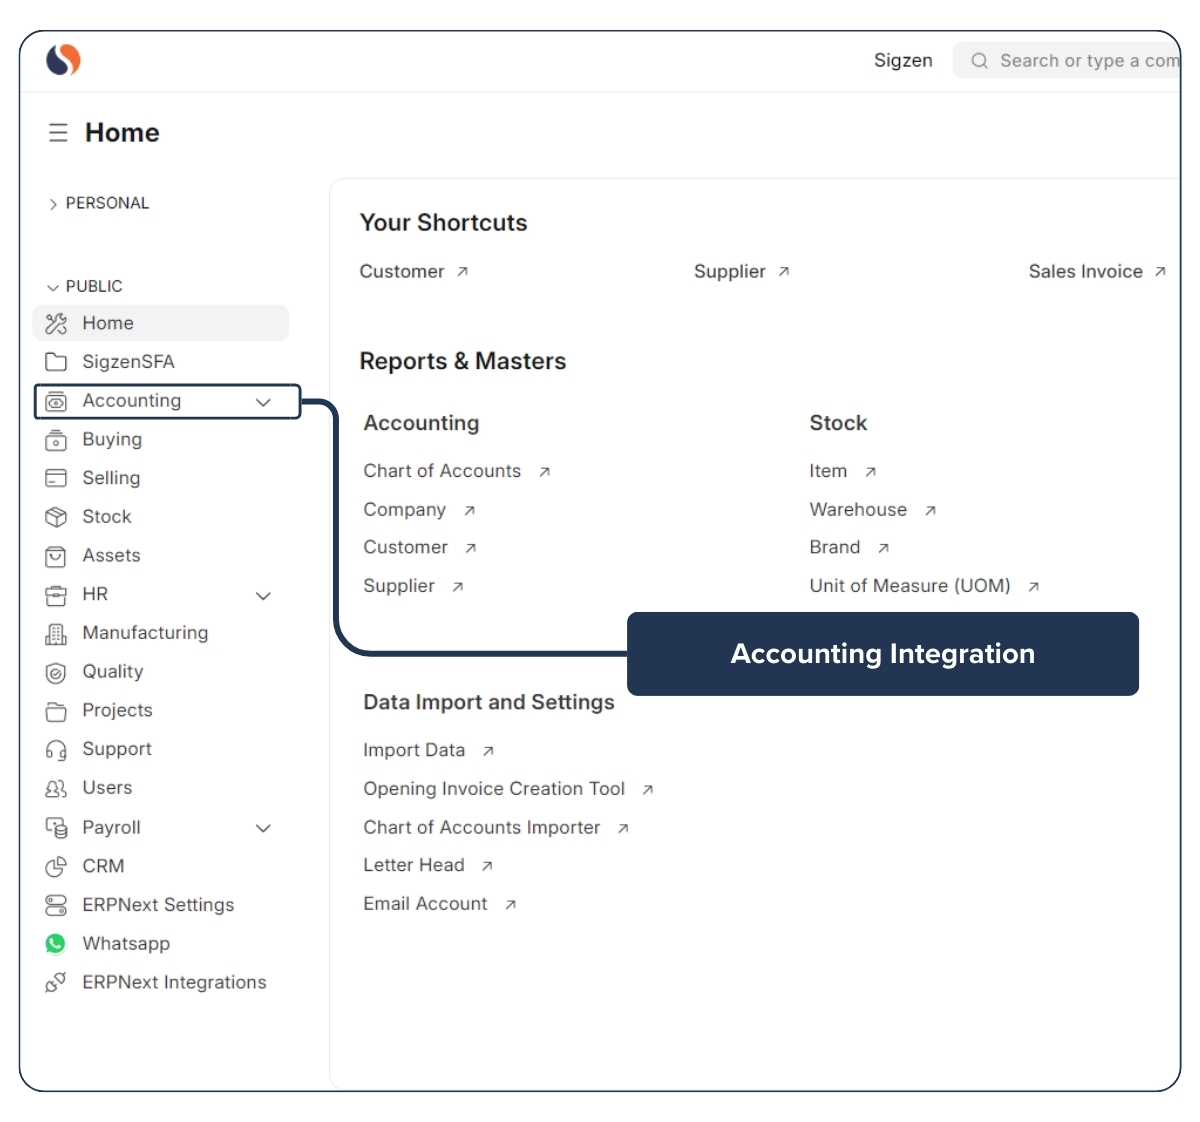
Task: Select the Buying icon in the sidebar
Action: [55, 440]
